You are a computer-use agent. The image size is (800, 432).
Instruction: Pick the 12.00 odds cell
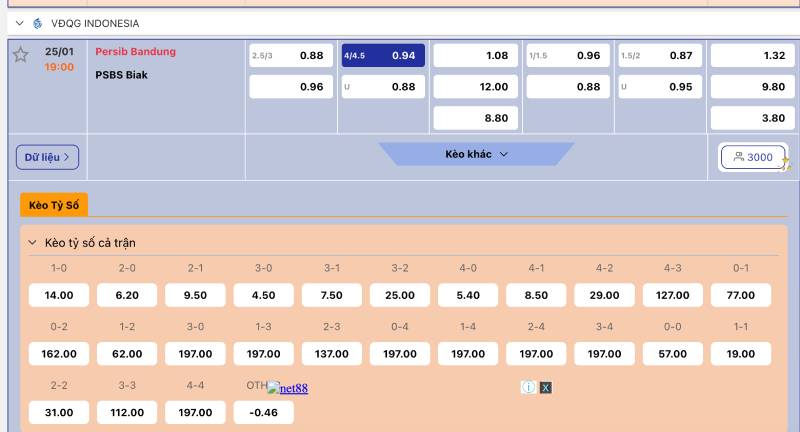click(476, 87)
